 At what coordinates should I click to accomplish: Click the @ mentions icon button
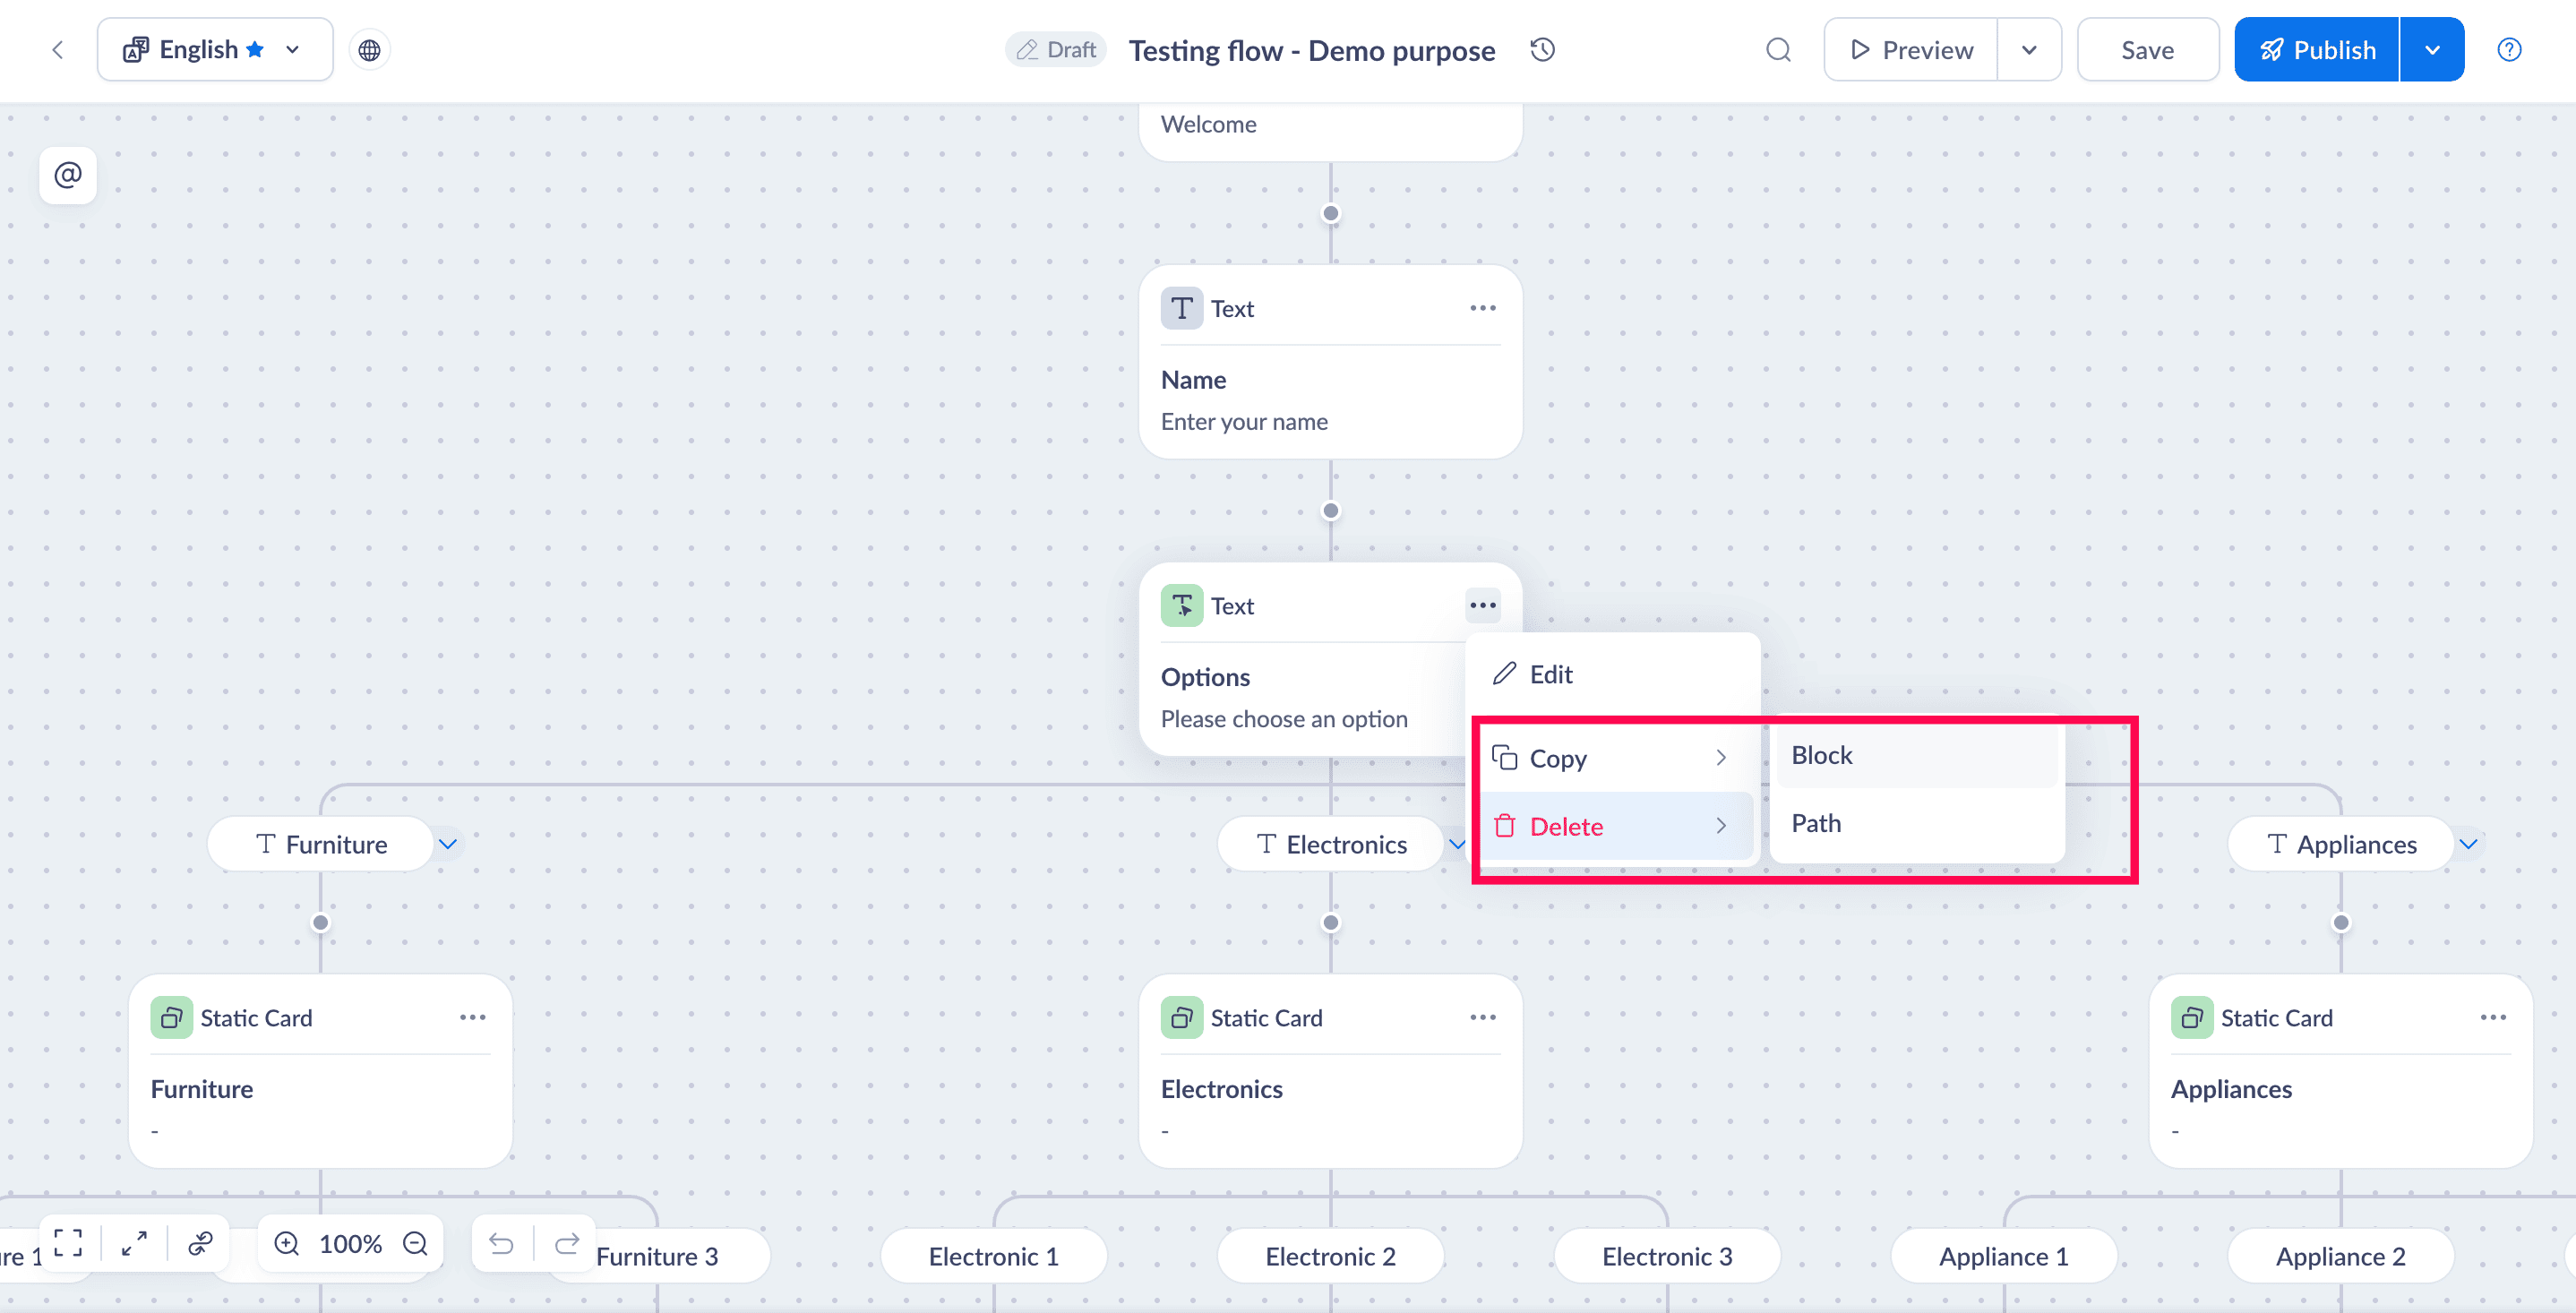[x=68, y=176]
